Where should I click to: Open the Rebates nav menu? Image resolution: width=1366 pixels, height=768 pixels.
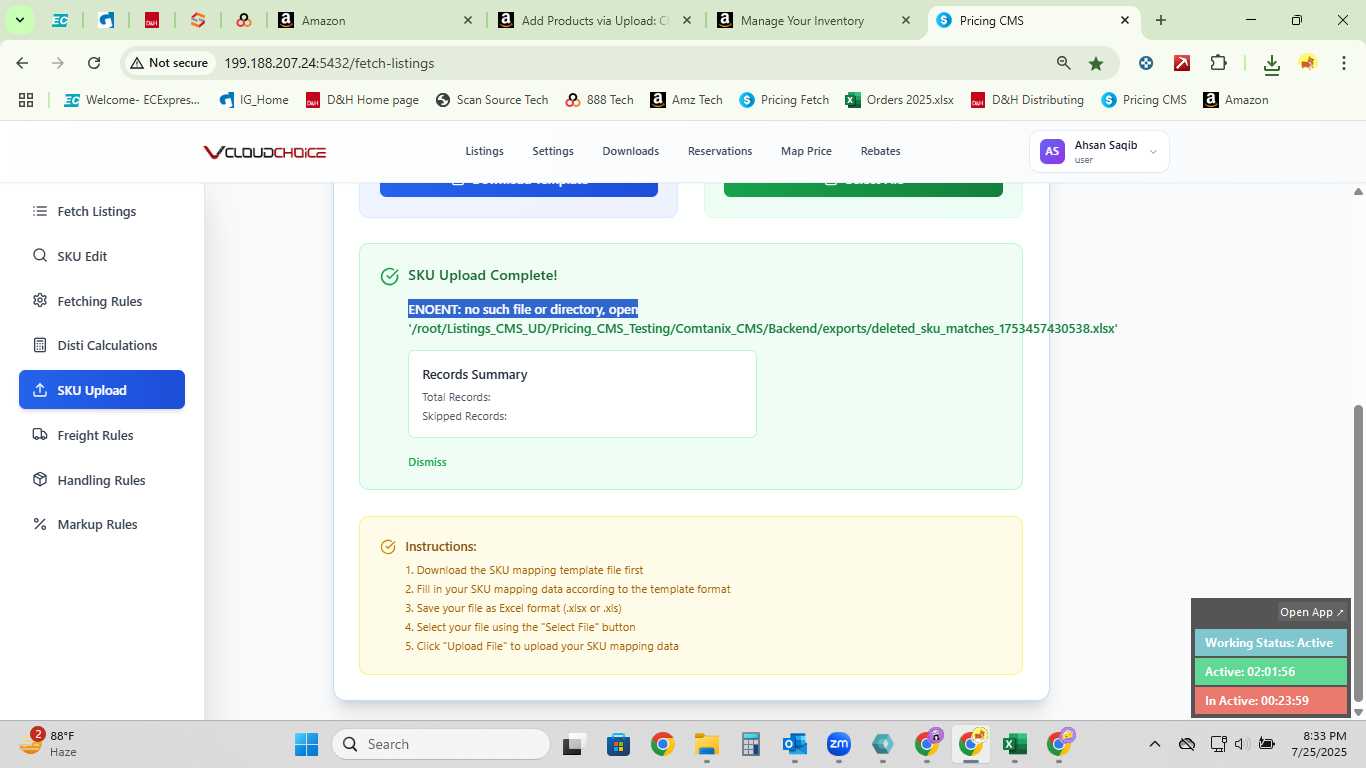point(880,151)
